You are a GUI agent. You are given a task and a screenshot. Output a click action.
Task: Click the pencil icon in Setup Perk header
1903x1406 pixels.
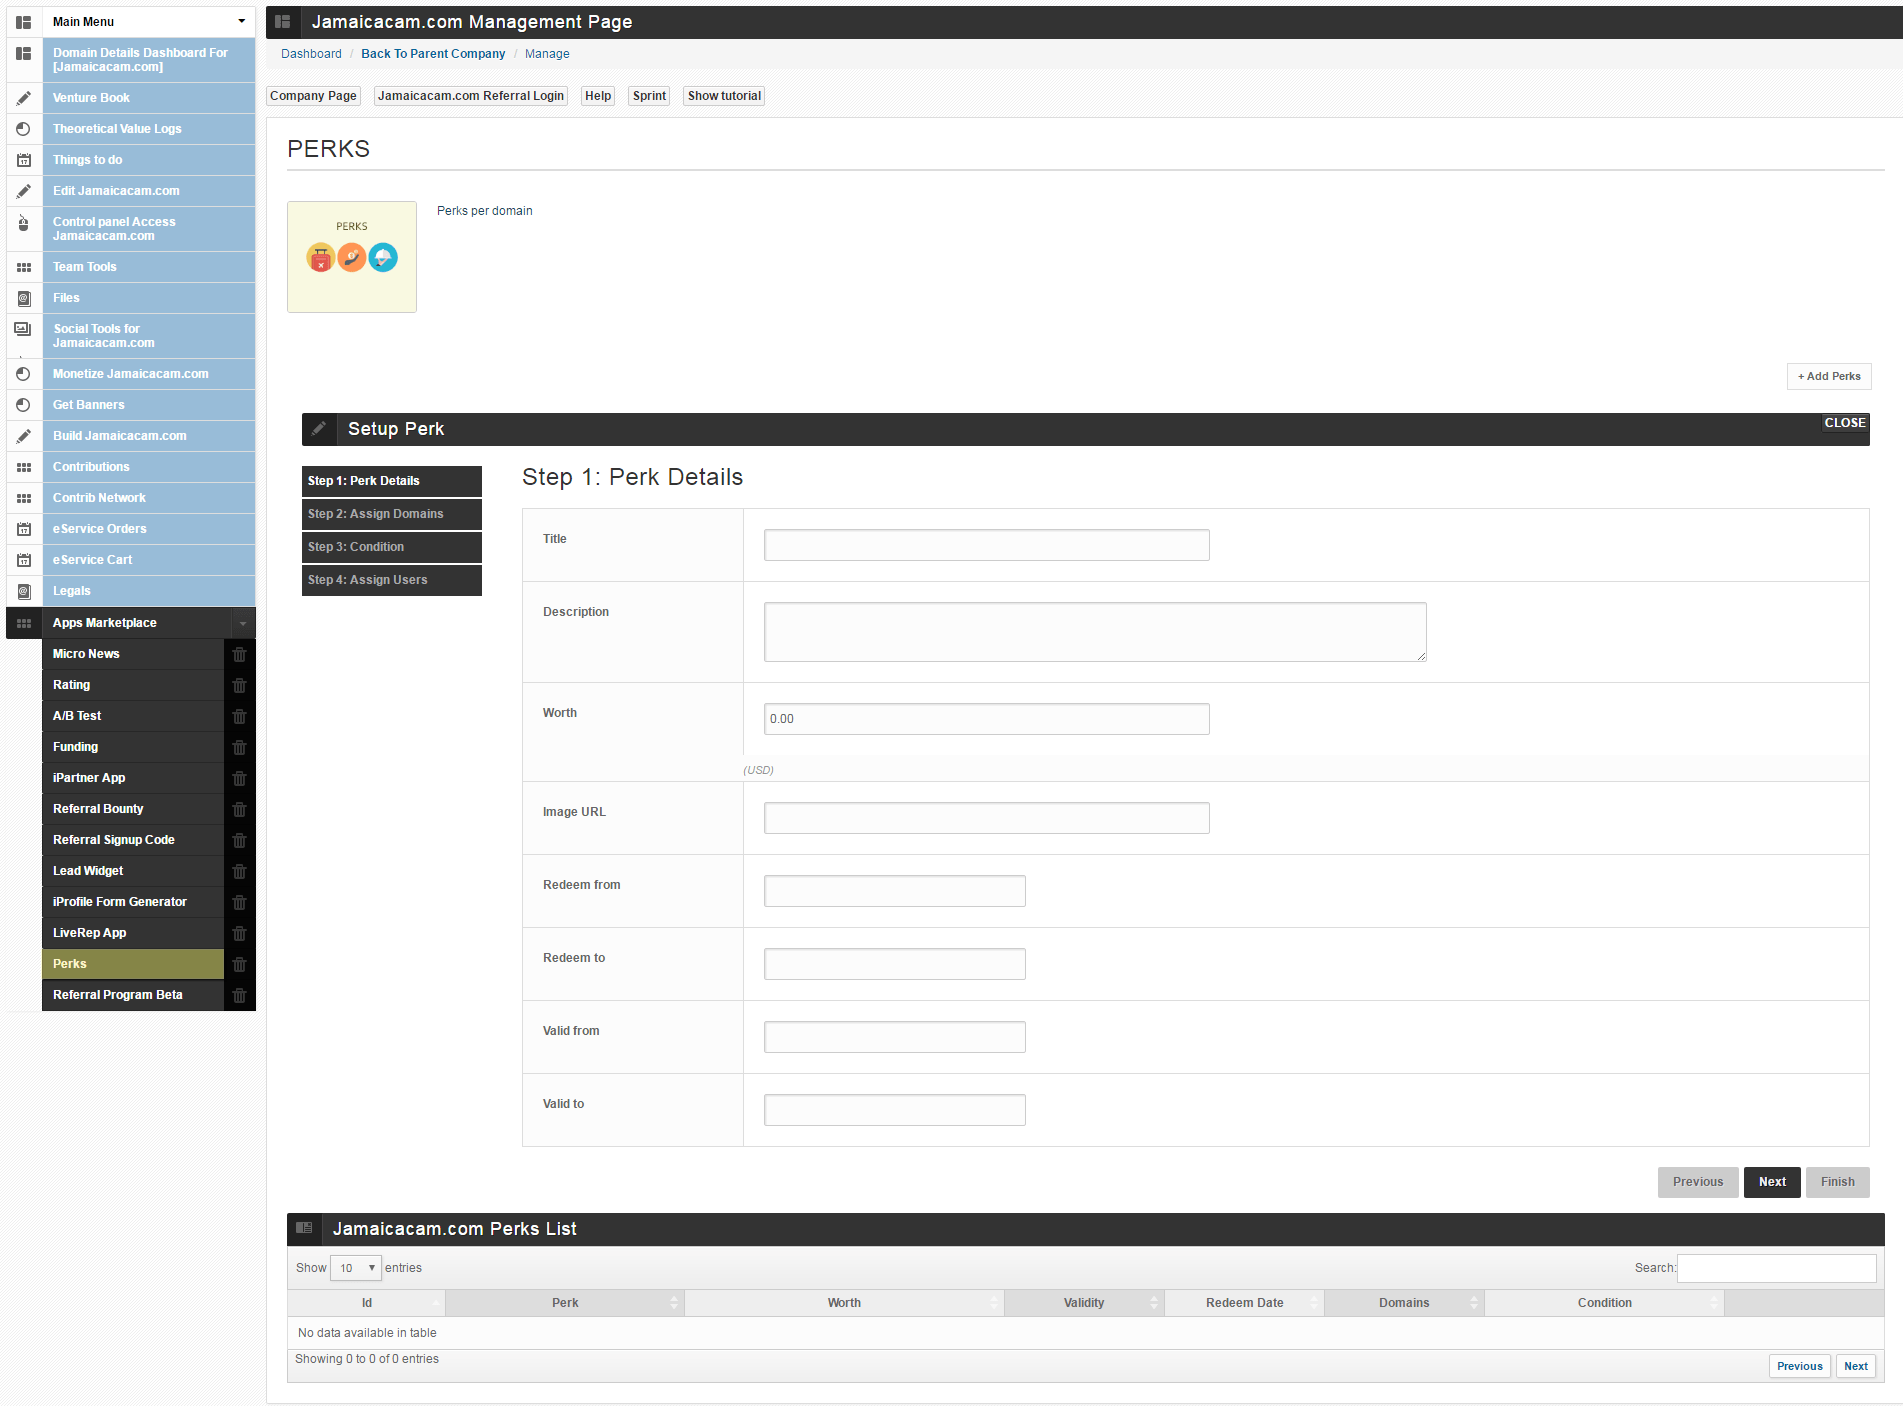coord(319,429)
